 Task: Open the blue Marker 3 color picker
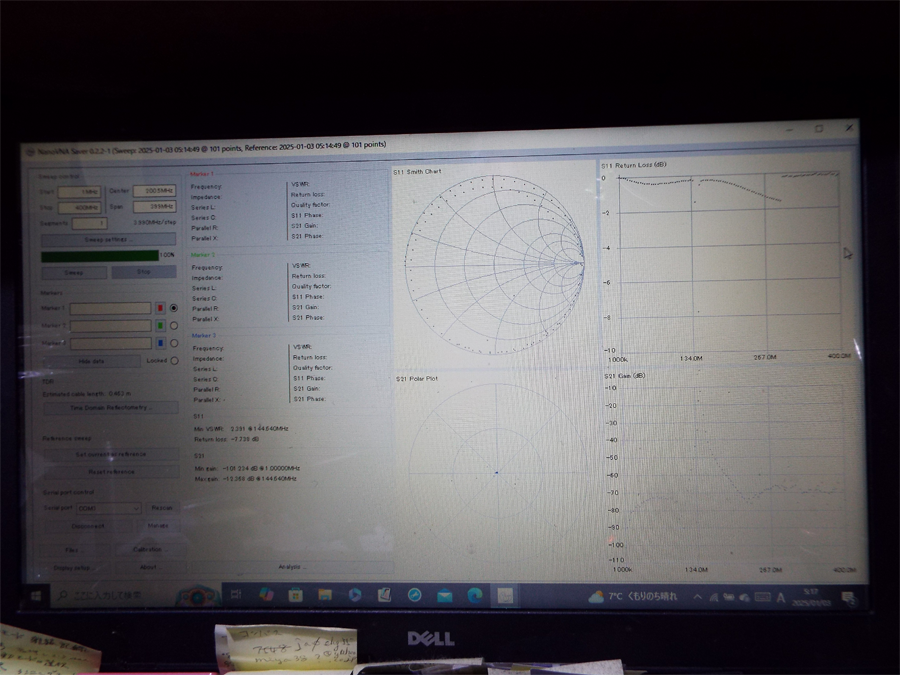click(x=160, y=344)
